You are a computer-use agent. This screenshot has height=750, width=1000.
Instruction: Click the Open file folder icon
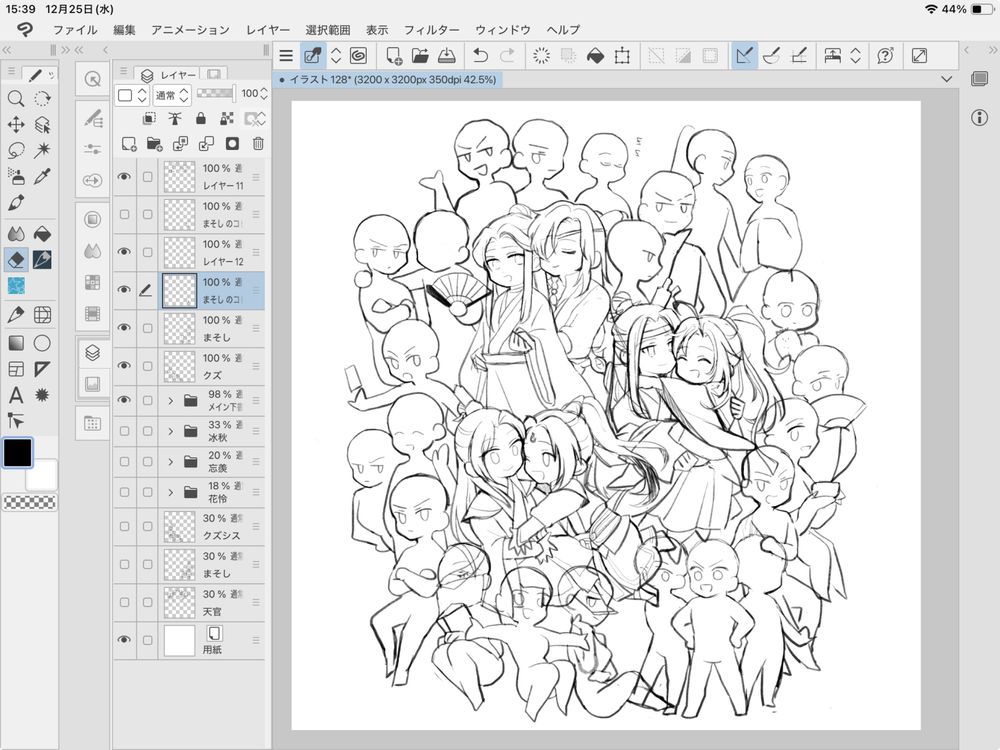click(420, 56)
